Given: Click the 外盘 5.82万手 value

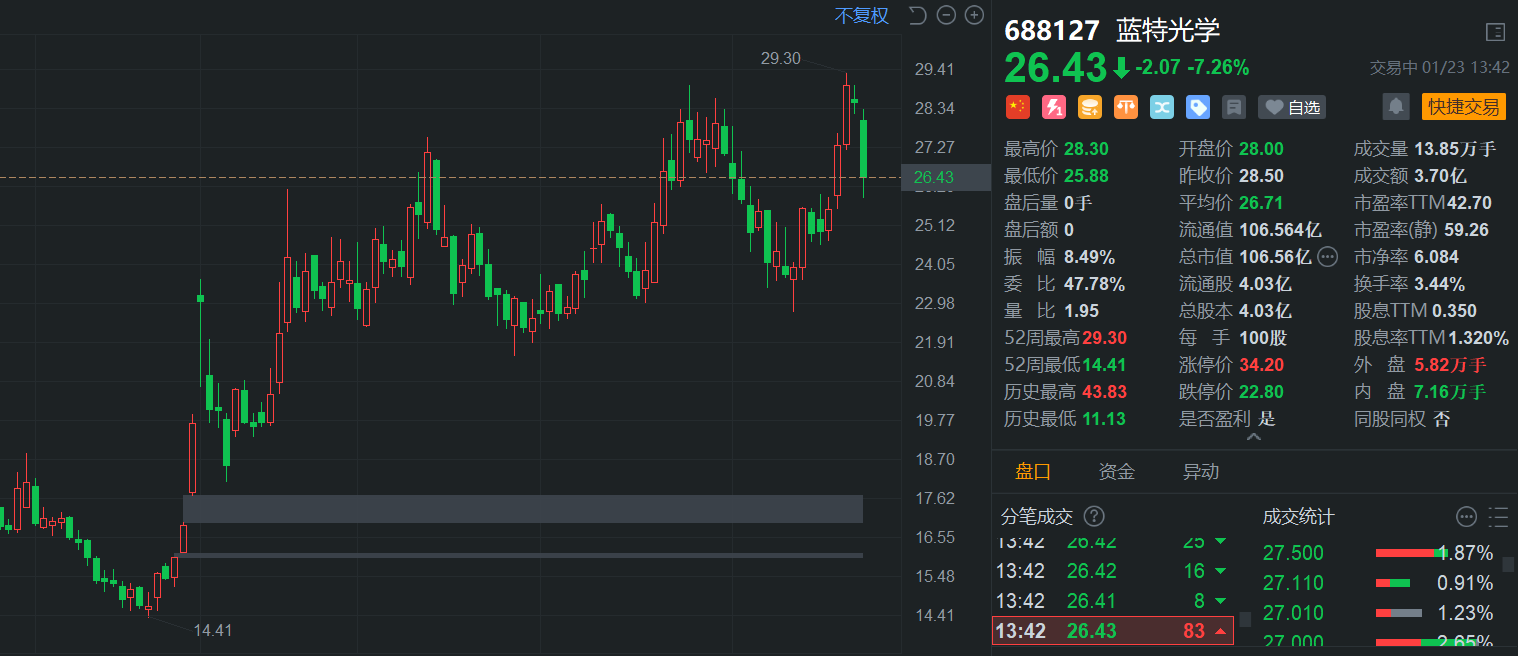Looking at the screenshot, I should 1450,365.
